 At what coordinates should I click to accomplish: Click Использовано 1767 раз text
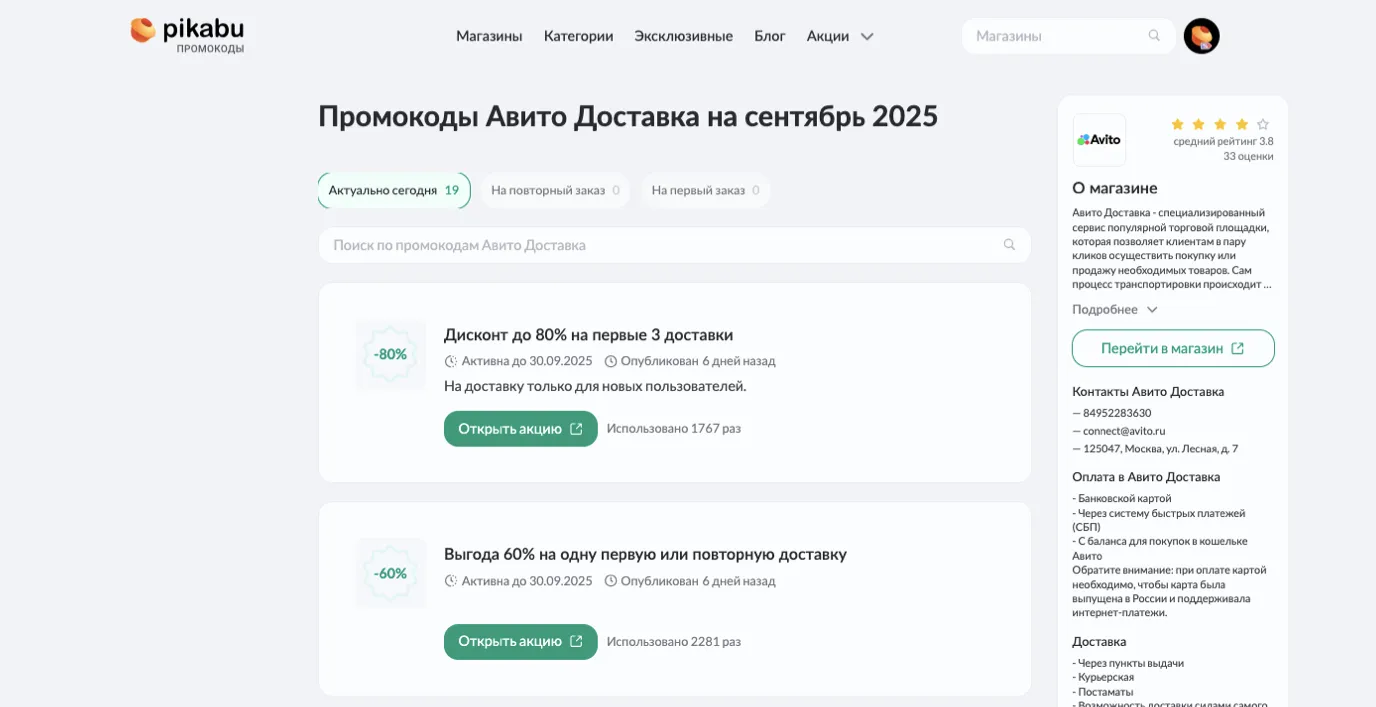[x=674, y=429]
